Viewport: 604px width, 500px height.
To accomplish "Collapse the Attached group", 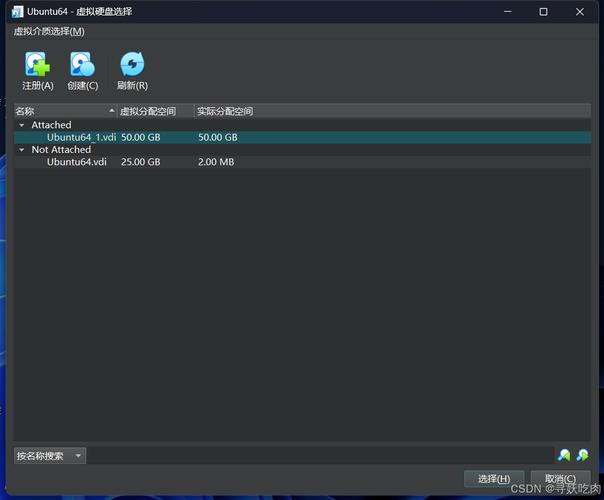I will pos(21,125).
